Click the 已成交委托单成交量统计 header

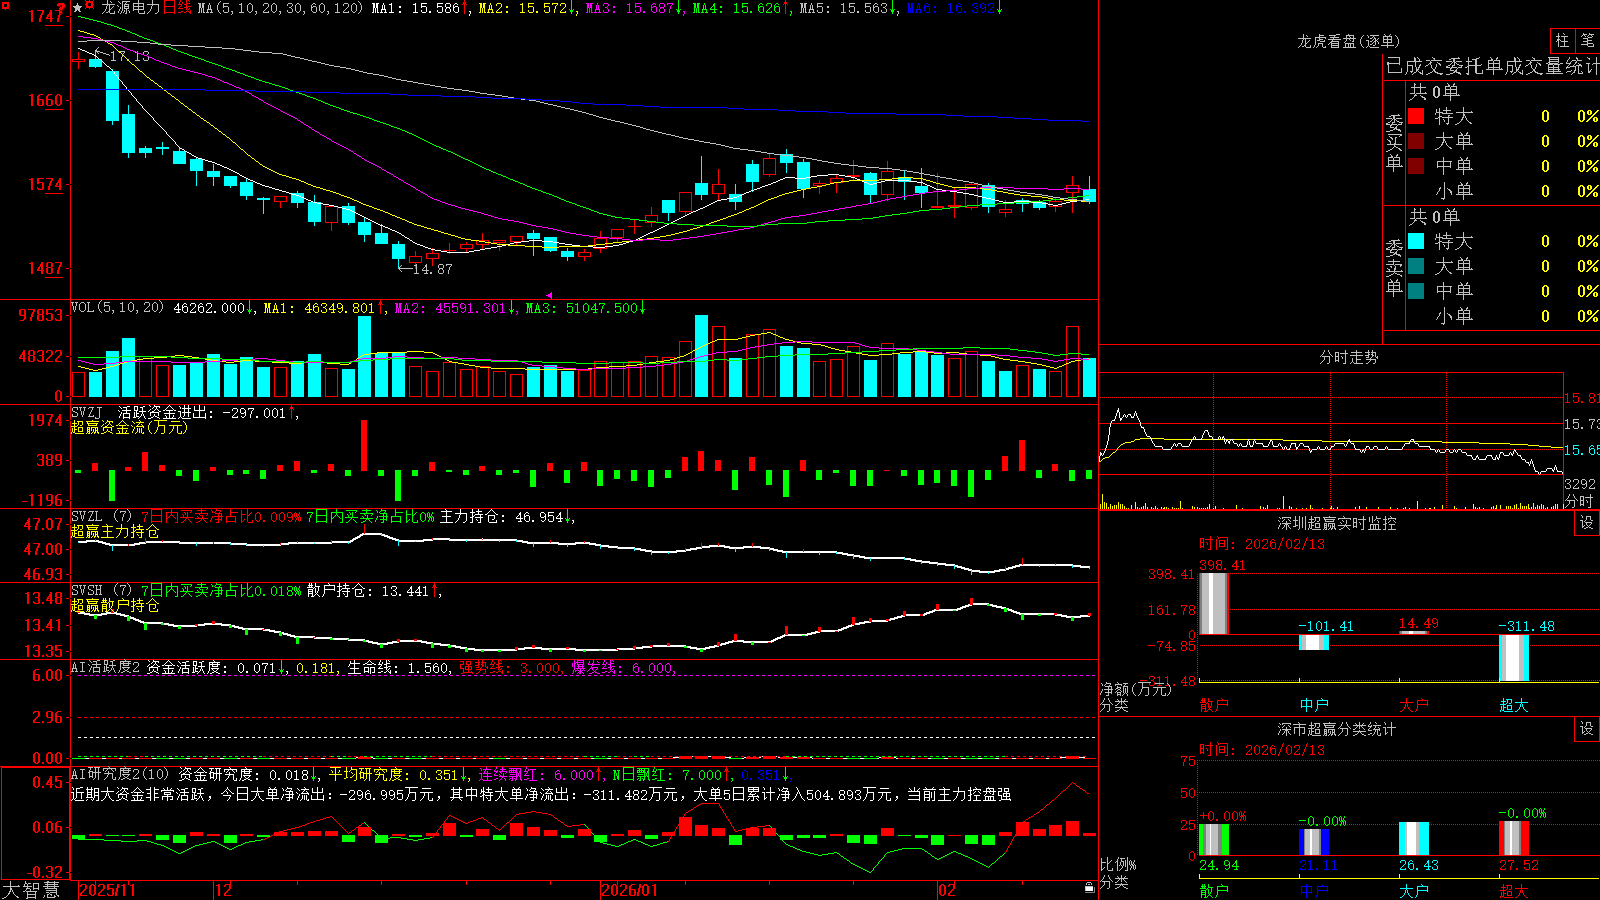(1492, 66)
